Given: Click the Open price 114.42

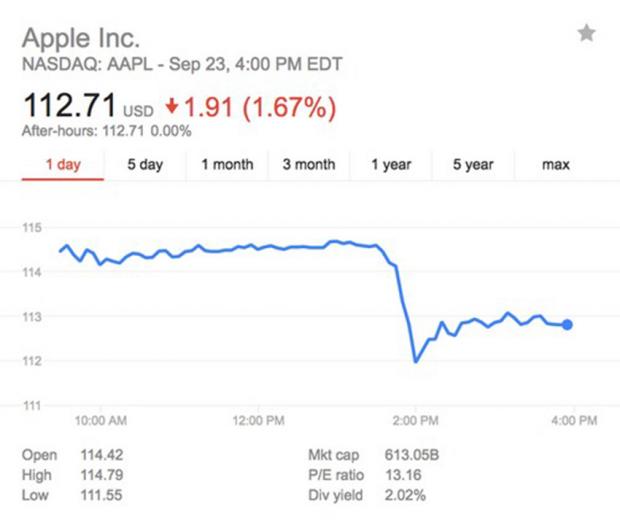Looking at the screenshot, I should click(100, 455).
